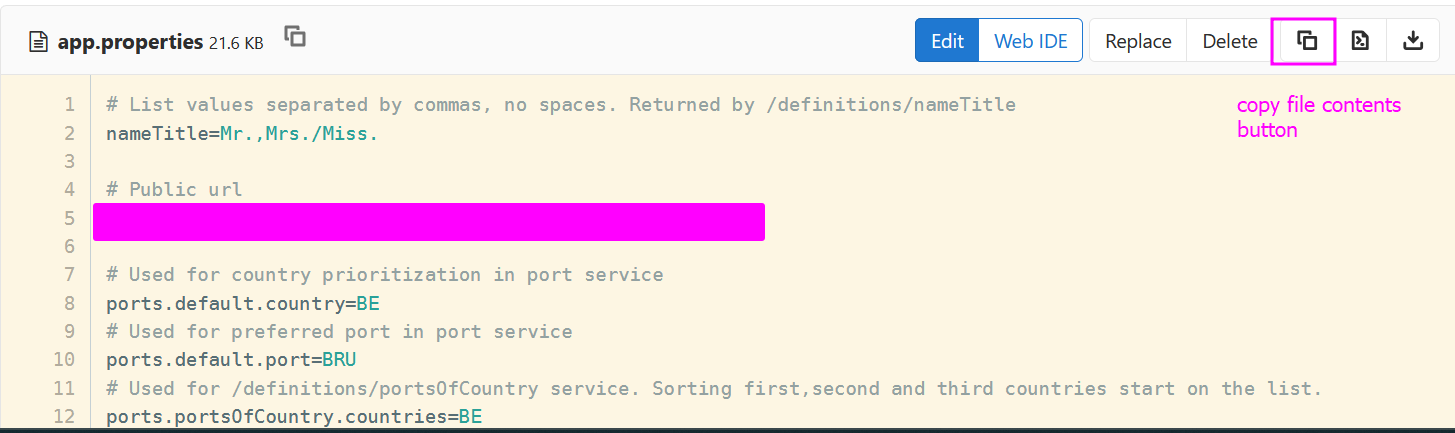Open the raw file view icon

(1359, 41)
